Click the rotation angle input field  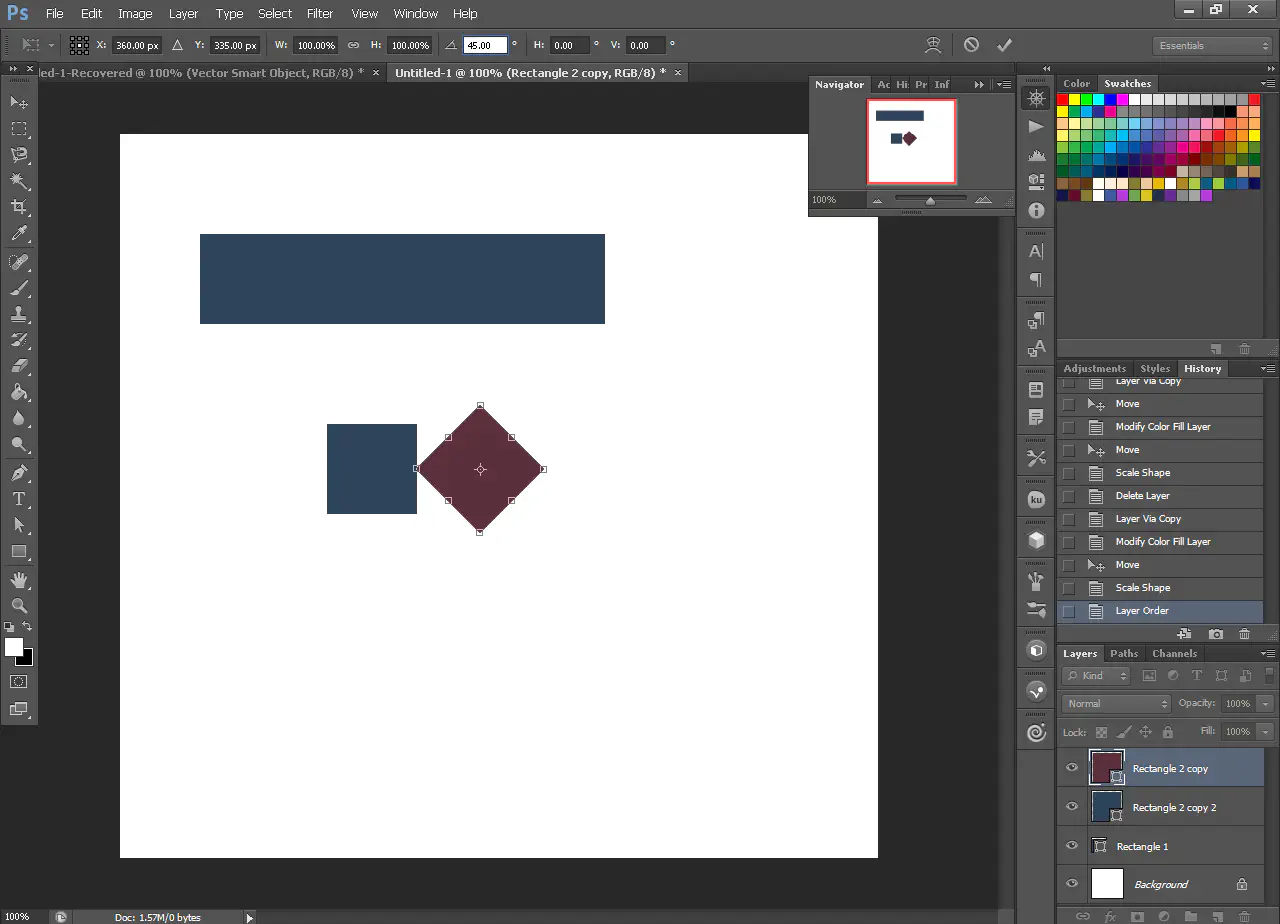pos(485,45)
